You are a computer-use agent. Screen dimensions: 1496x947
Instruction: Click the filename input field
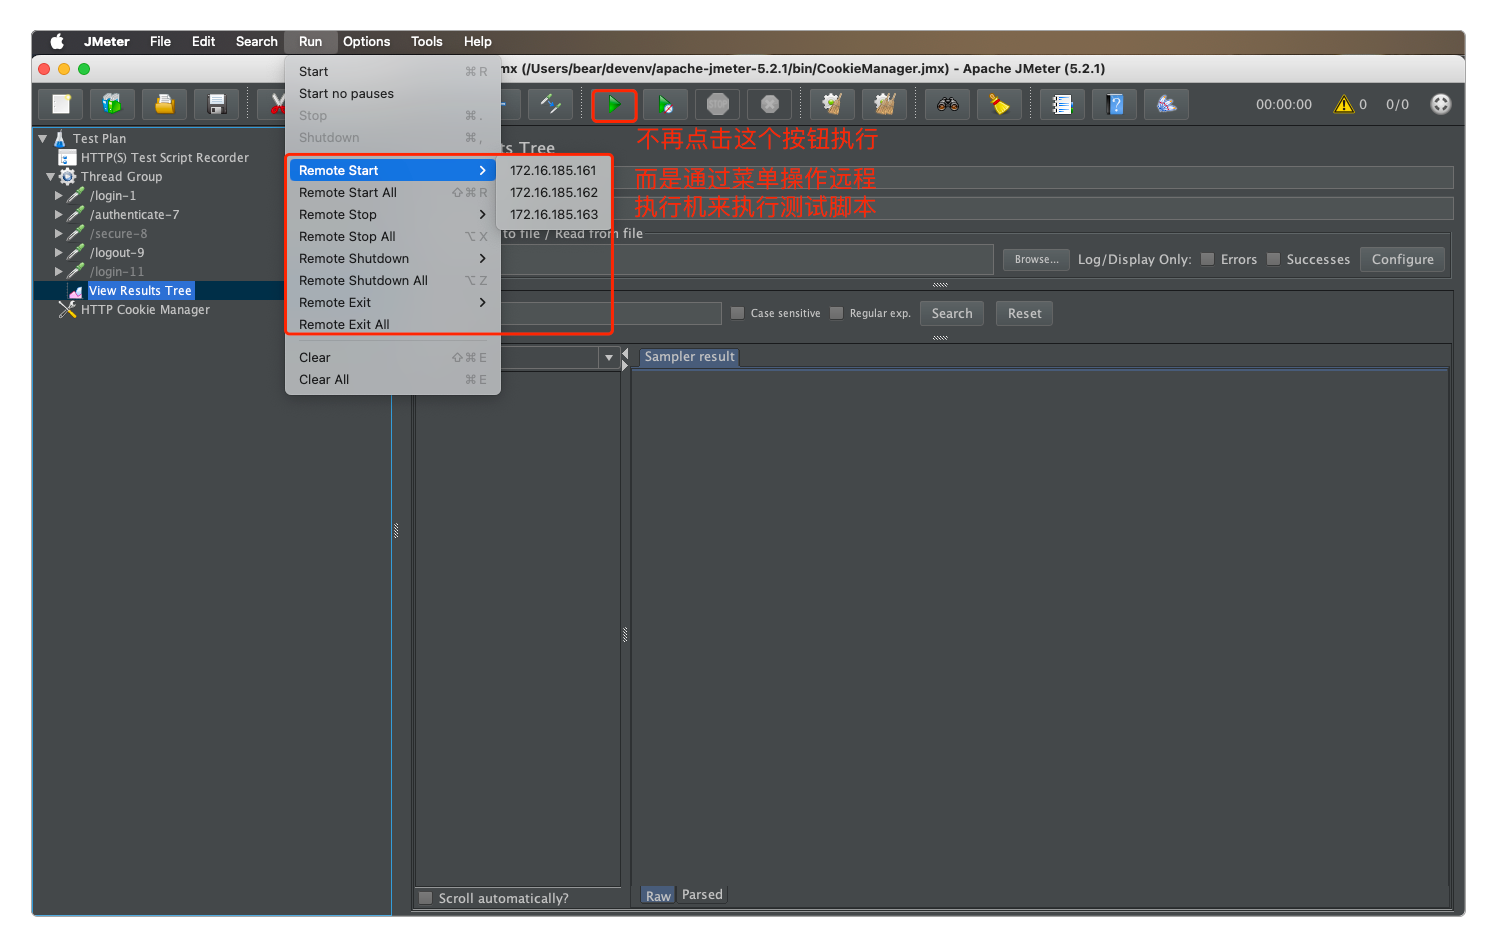click(746, 259)
